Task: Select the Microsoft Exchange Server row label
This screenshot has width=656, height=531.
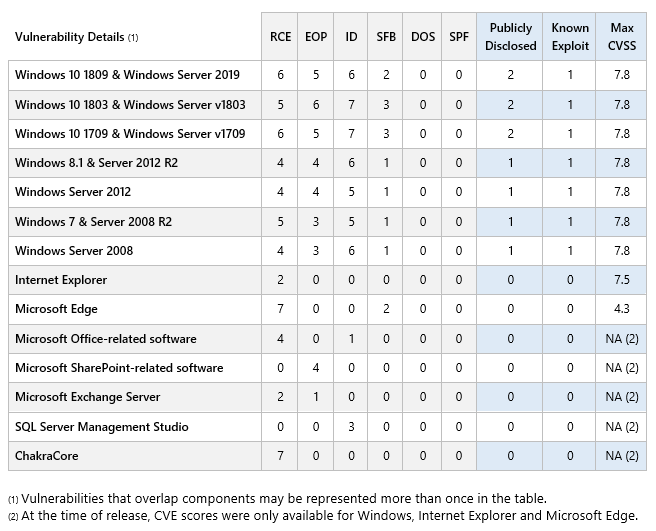Action: click(87, 397)
